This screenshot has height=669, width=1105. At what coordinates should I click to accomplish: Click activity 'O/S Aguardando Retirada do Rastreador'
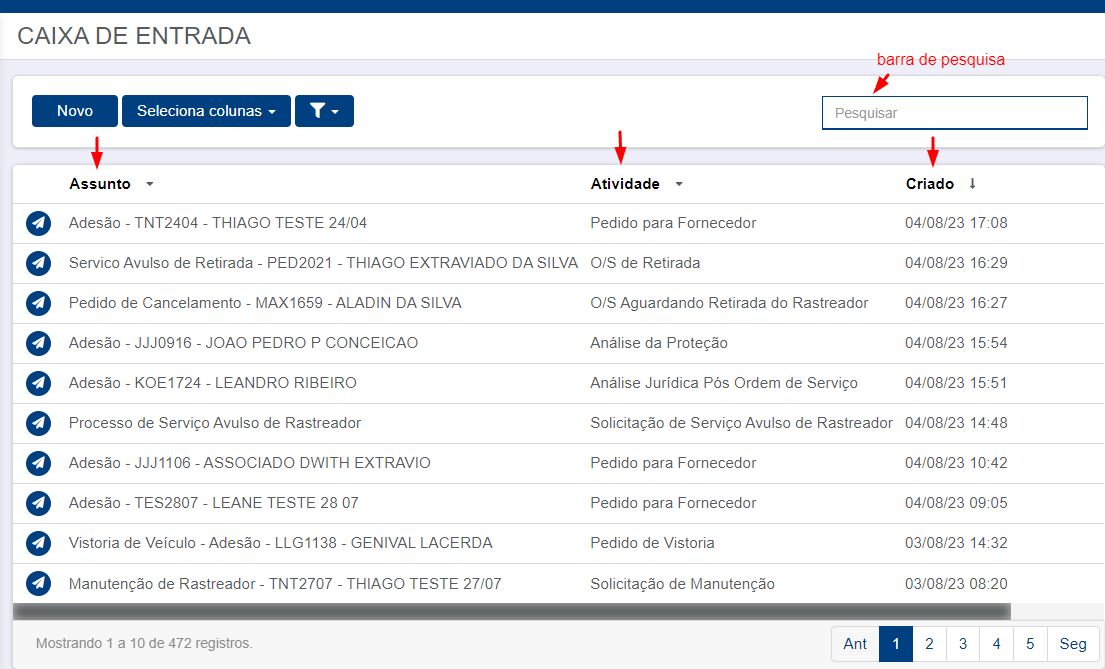tap(729, 303)
